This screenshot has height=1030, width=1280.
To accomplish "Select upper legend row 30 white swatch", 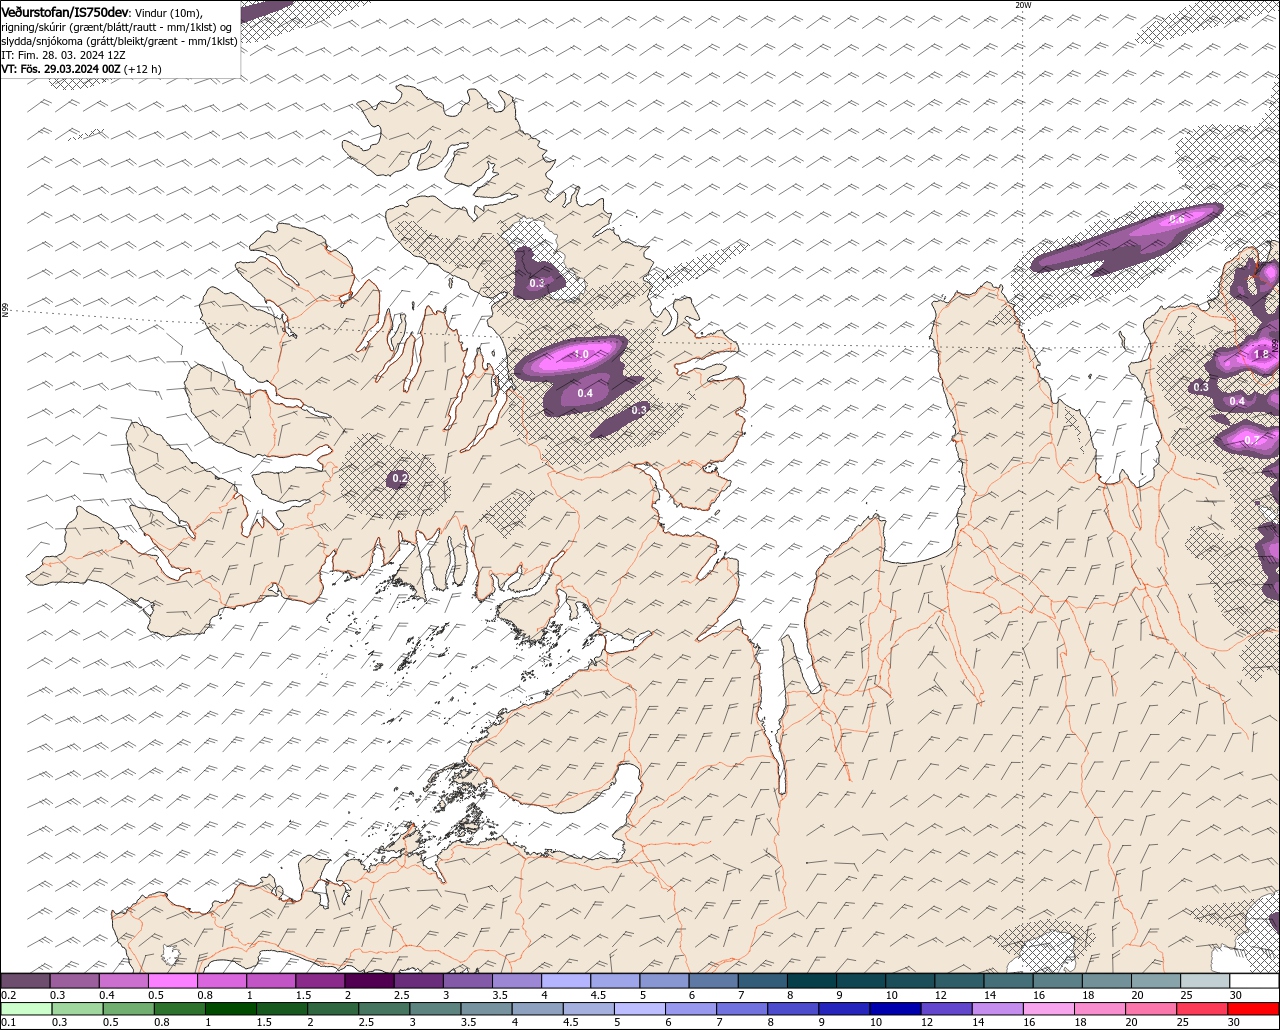I will [1255, 981].
